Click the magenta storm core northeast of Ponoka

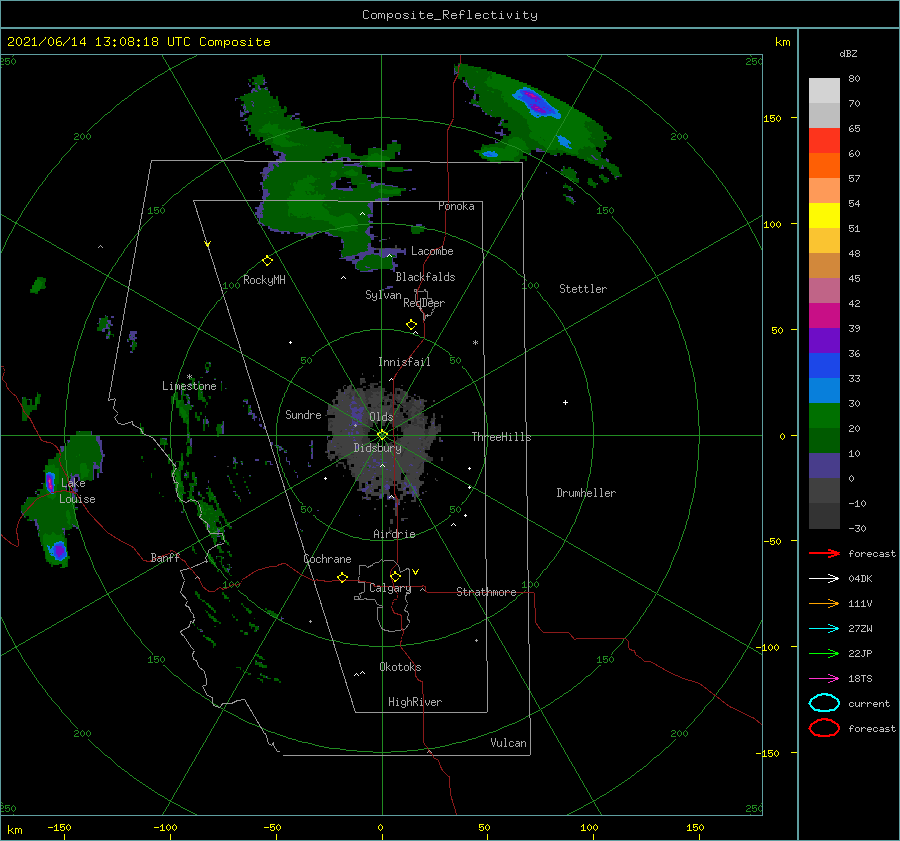[x=534, y=102]
